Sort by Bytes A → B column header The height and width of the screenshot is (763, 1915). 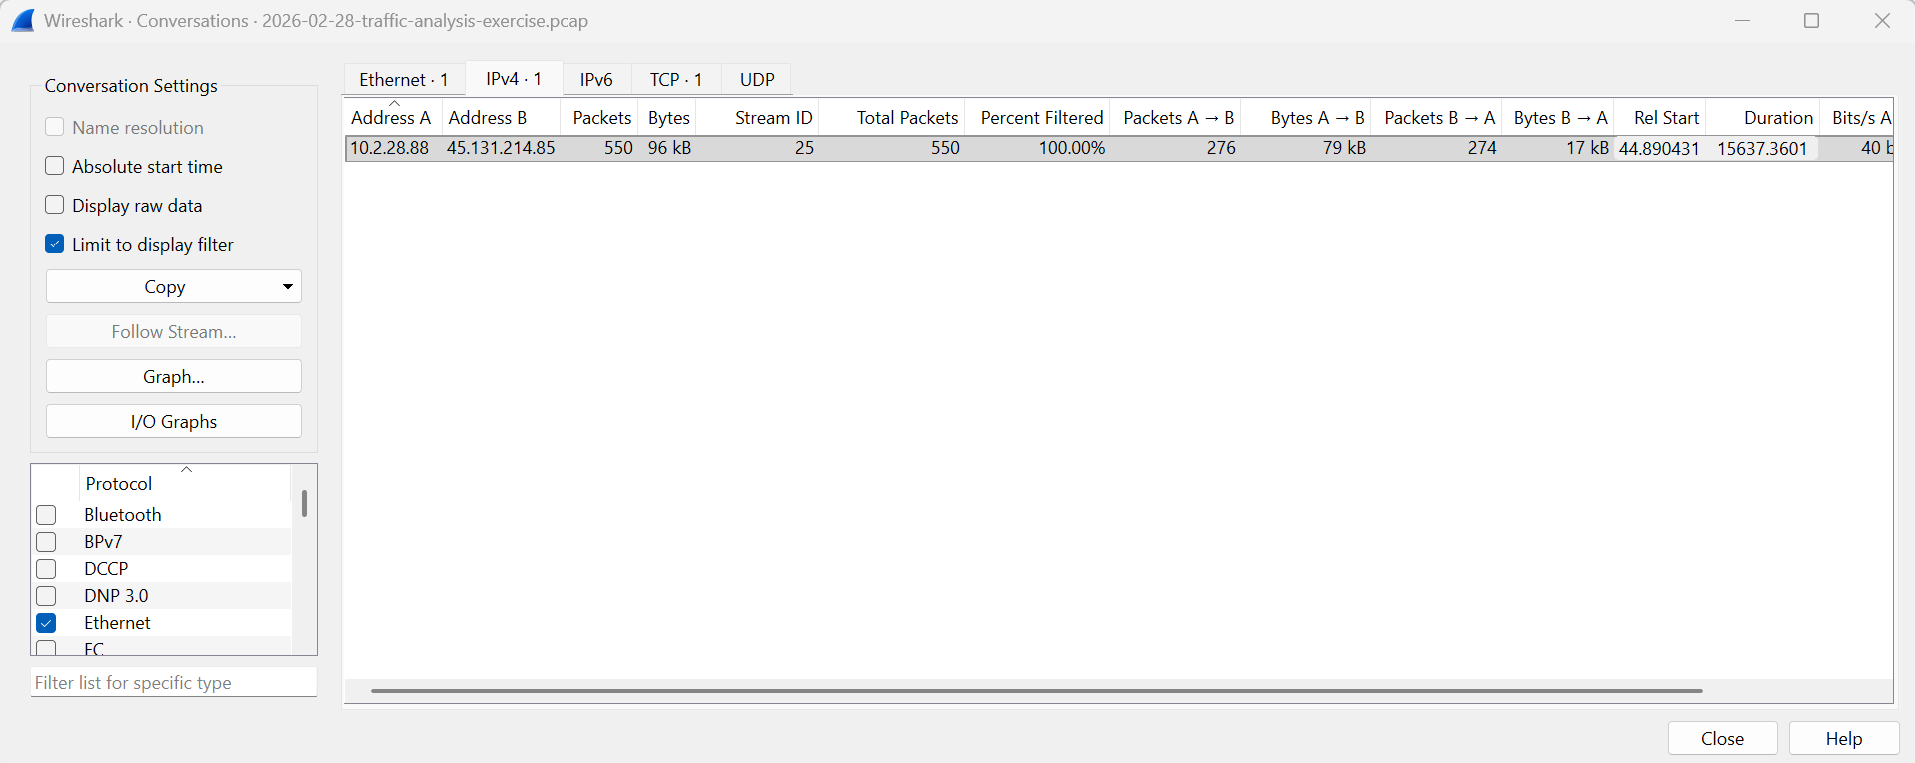tap(1306, 117)
